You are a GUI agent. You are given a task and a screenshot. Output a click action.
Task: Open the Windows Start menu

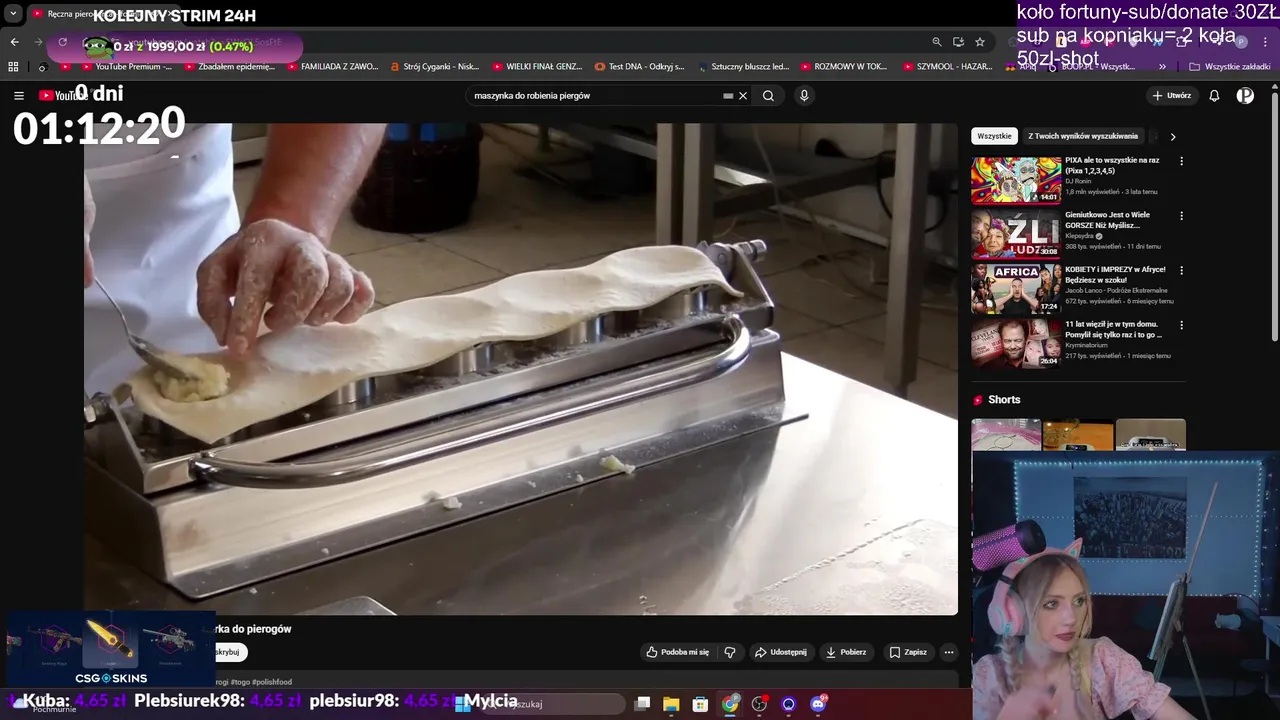463,704
